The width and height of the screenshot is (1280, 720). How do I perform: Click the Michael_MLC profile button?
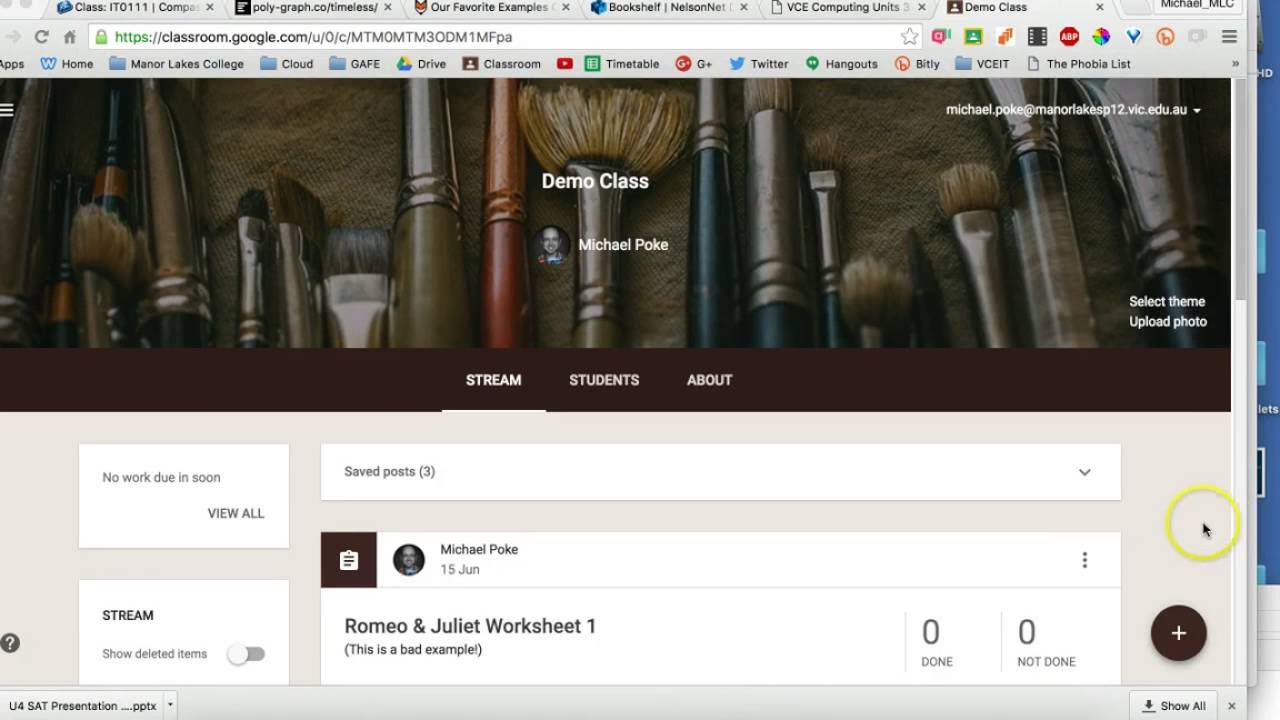tap(1196, 5)
